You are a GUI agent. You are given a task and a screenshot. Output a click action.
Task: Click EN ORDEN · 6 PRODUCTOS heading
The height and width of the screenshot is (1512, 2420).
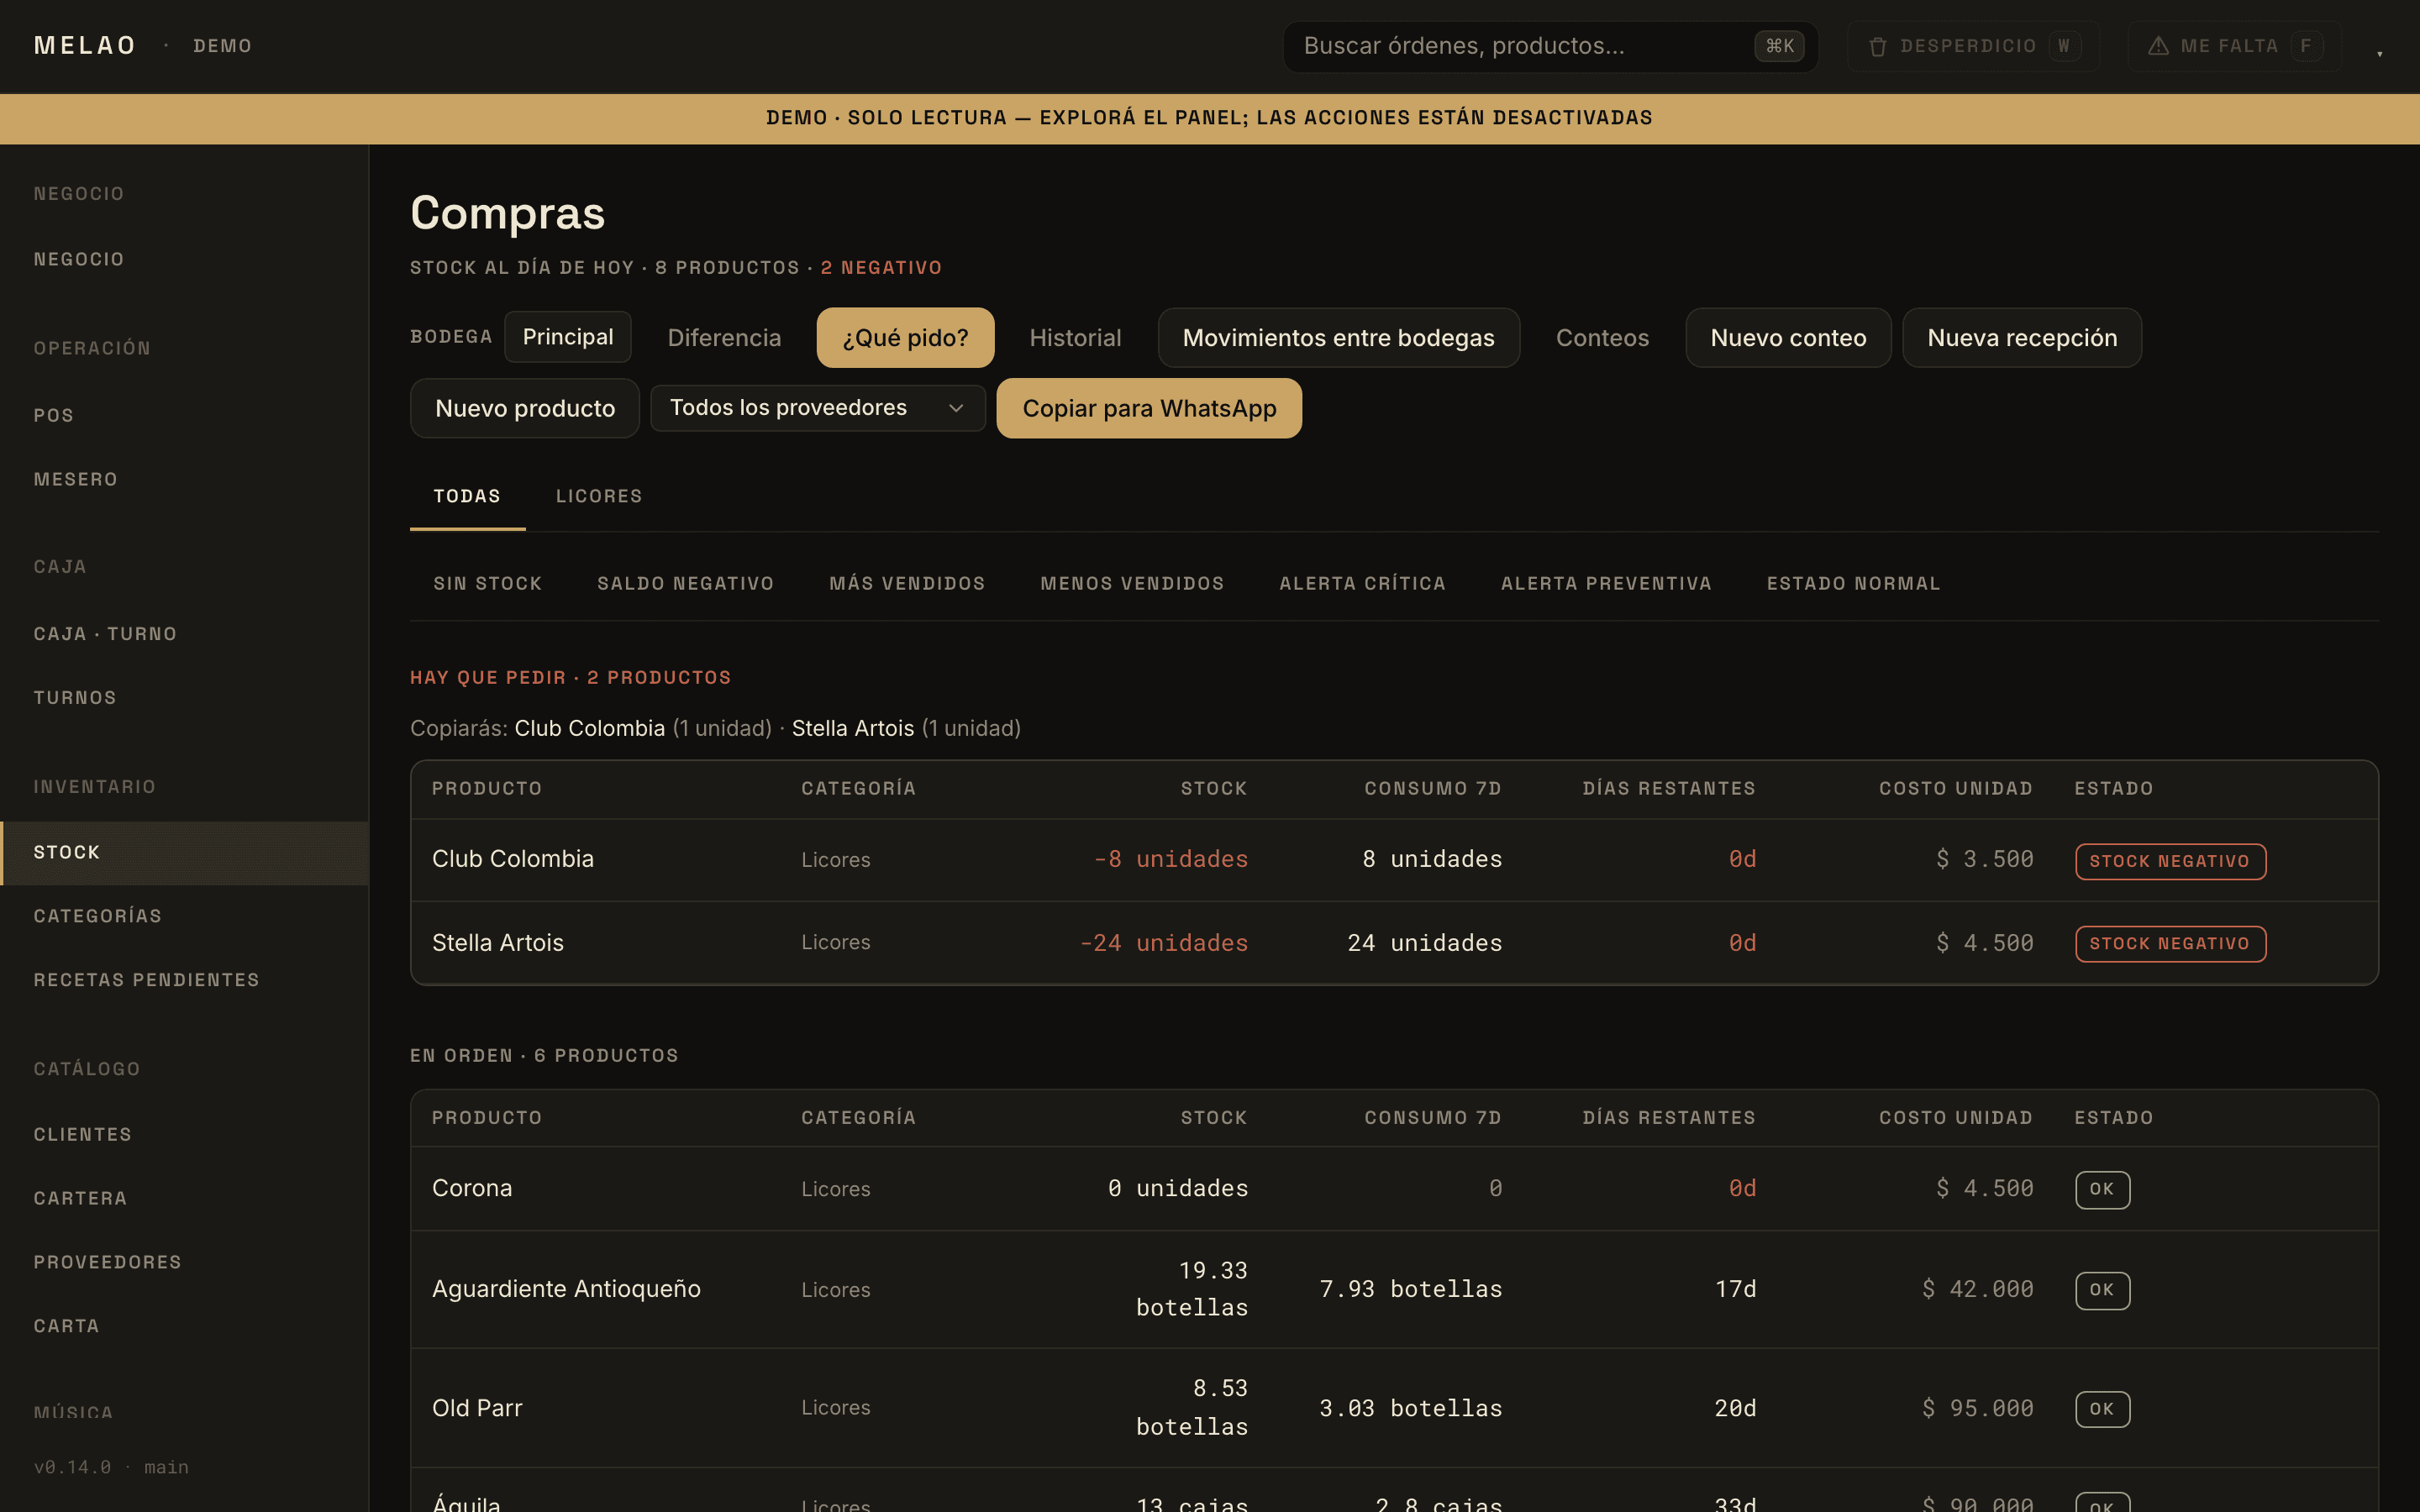pos(544,1056)
